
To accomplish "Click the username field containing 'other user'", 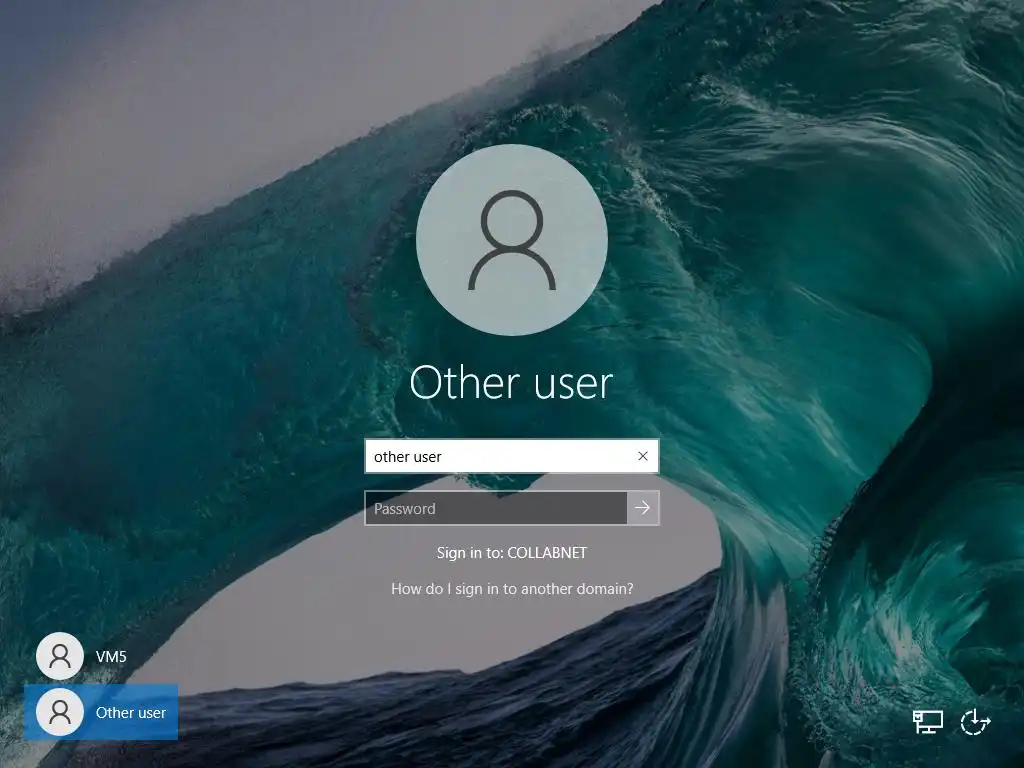I will pos(512,456).
